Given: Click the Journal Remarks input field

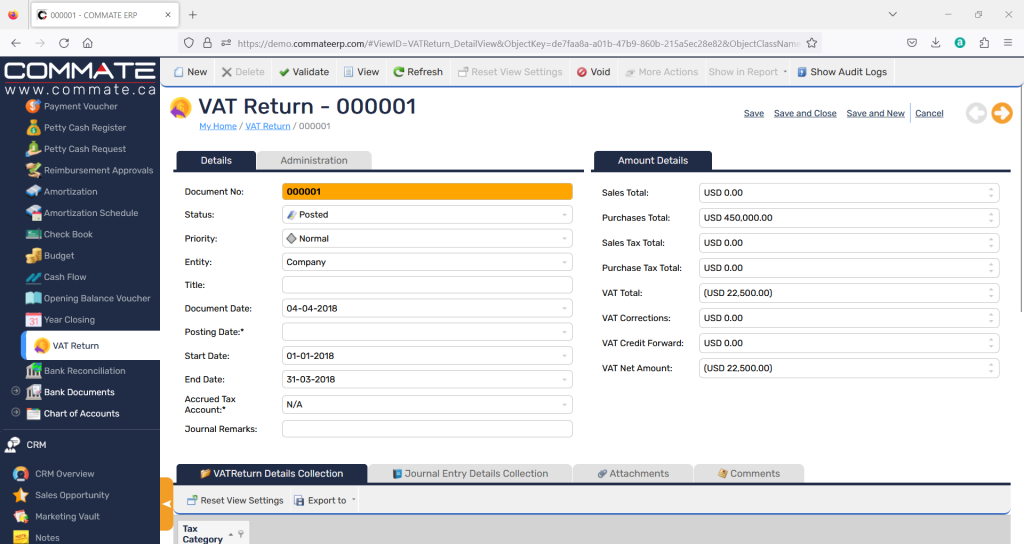Looking at the screenshot, I should coord(427,429).
